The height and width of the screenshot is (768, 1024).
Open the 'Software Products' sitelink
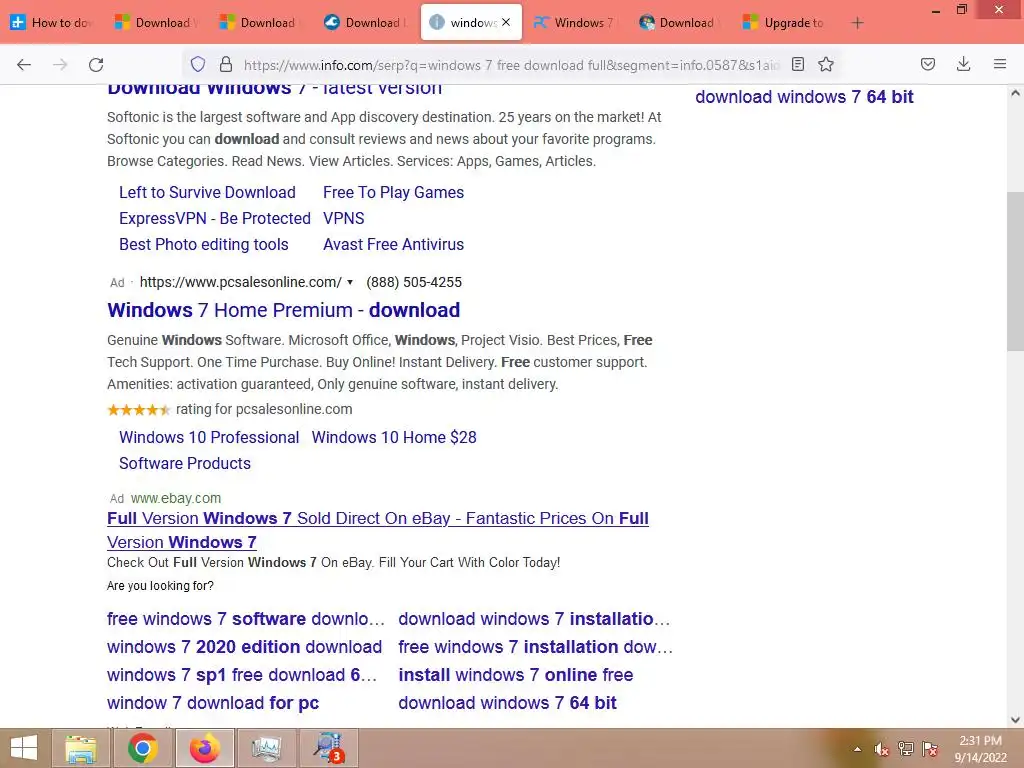click(x=185, y=464)
